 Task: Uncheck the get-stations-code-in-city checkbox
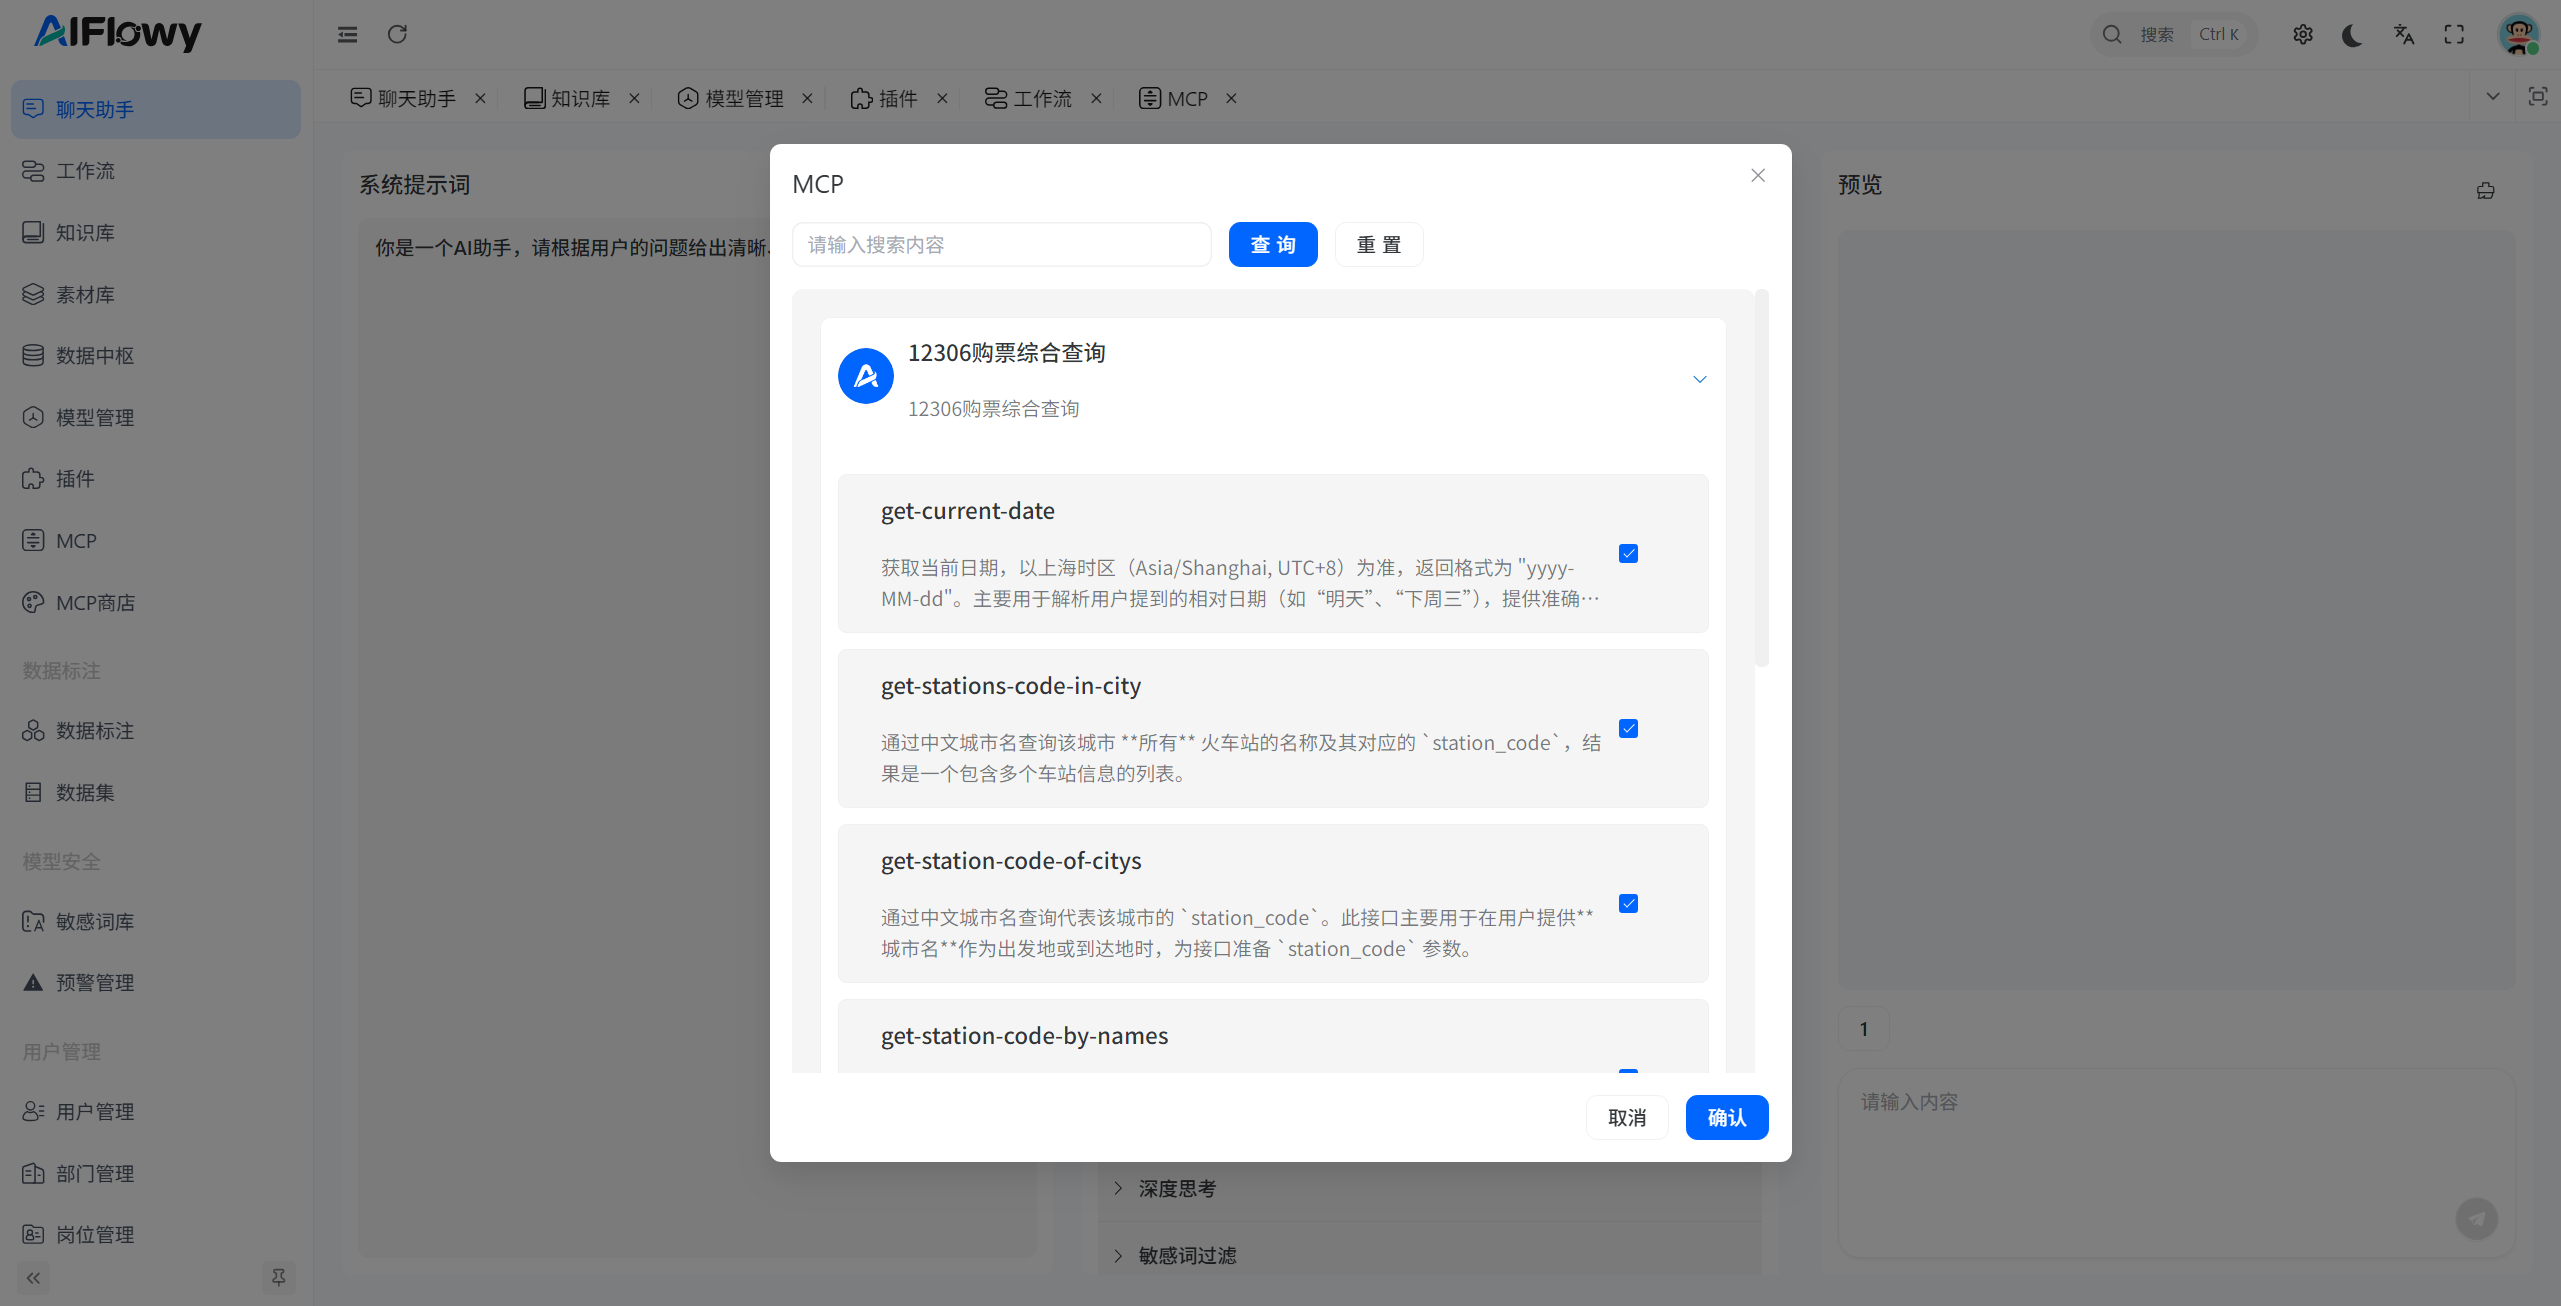(1628, 728)
